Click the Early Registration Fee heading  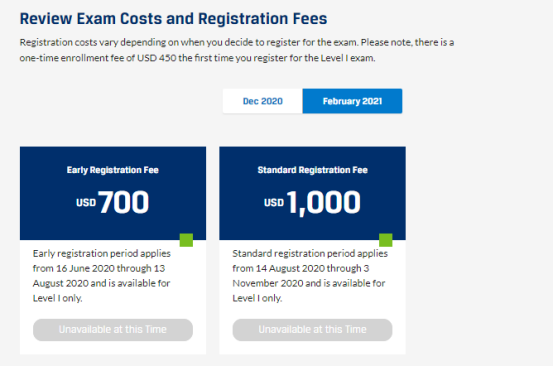pyautogui.click(x=113, y=170)
